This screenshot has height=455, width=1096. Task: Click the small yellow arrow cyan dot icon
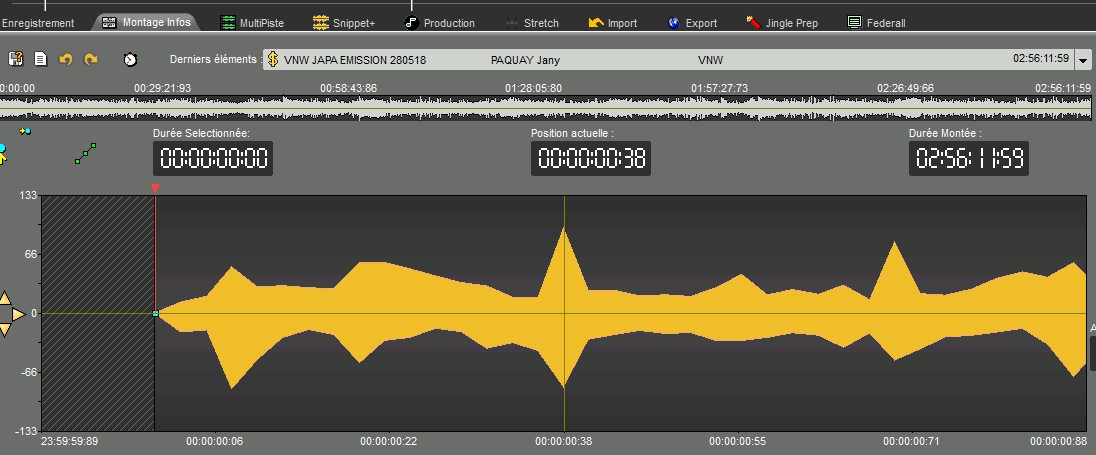point(25,131)
